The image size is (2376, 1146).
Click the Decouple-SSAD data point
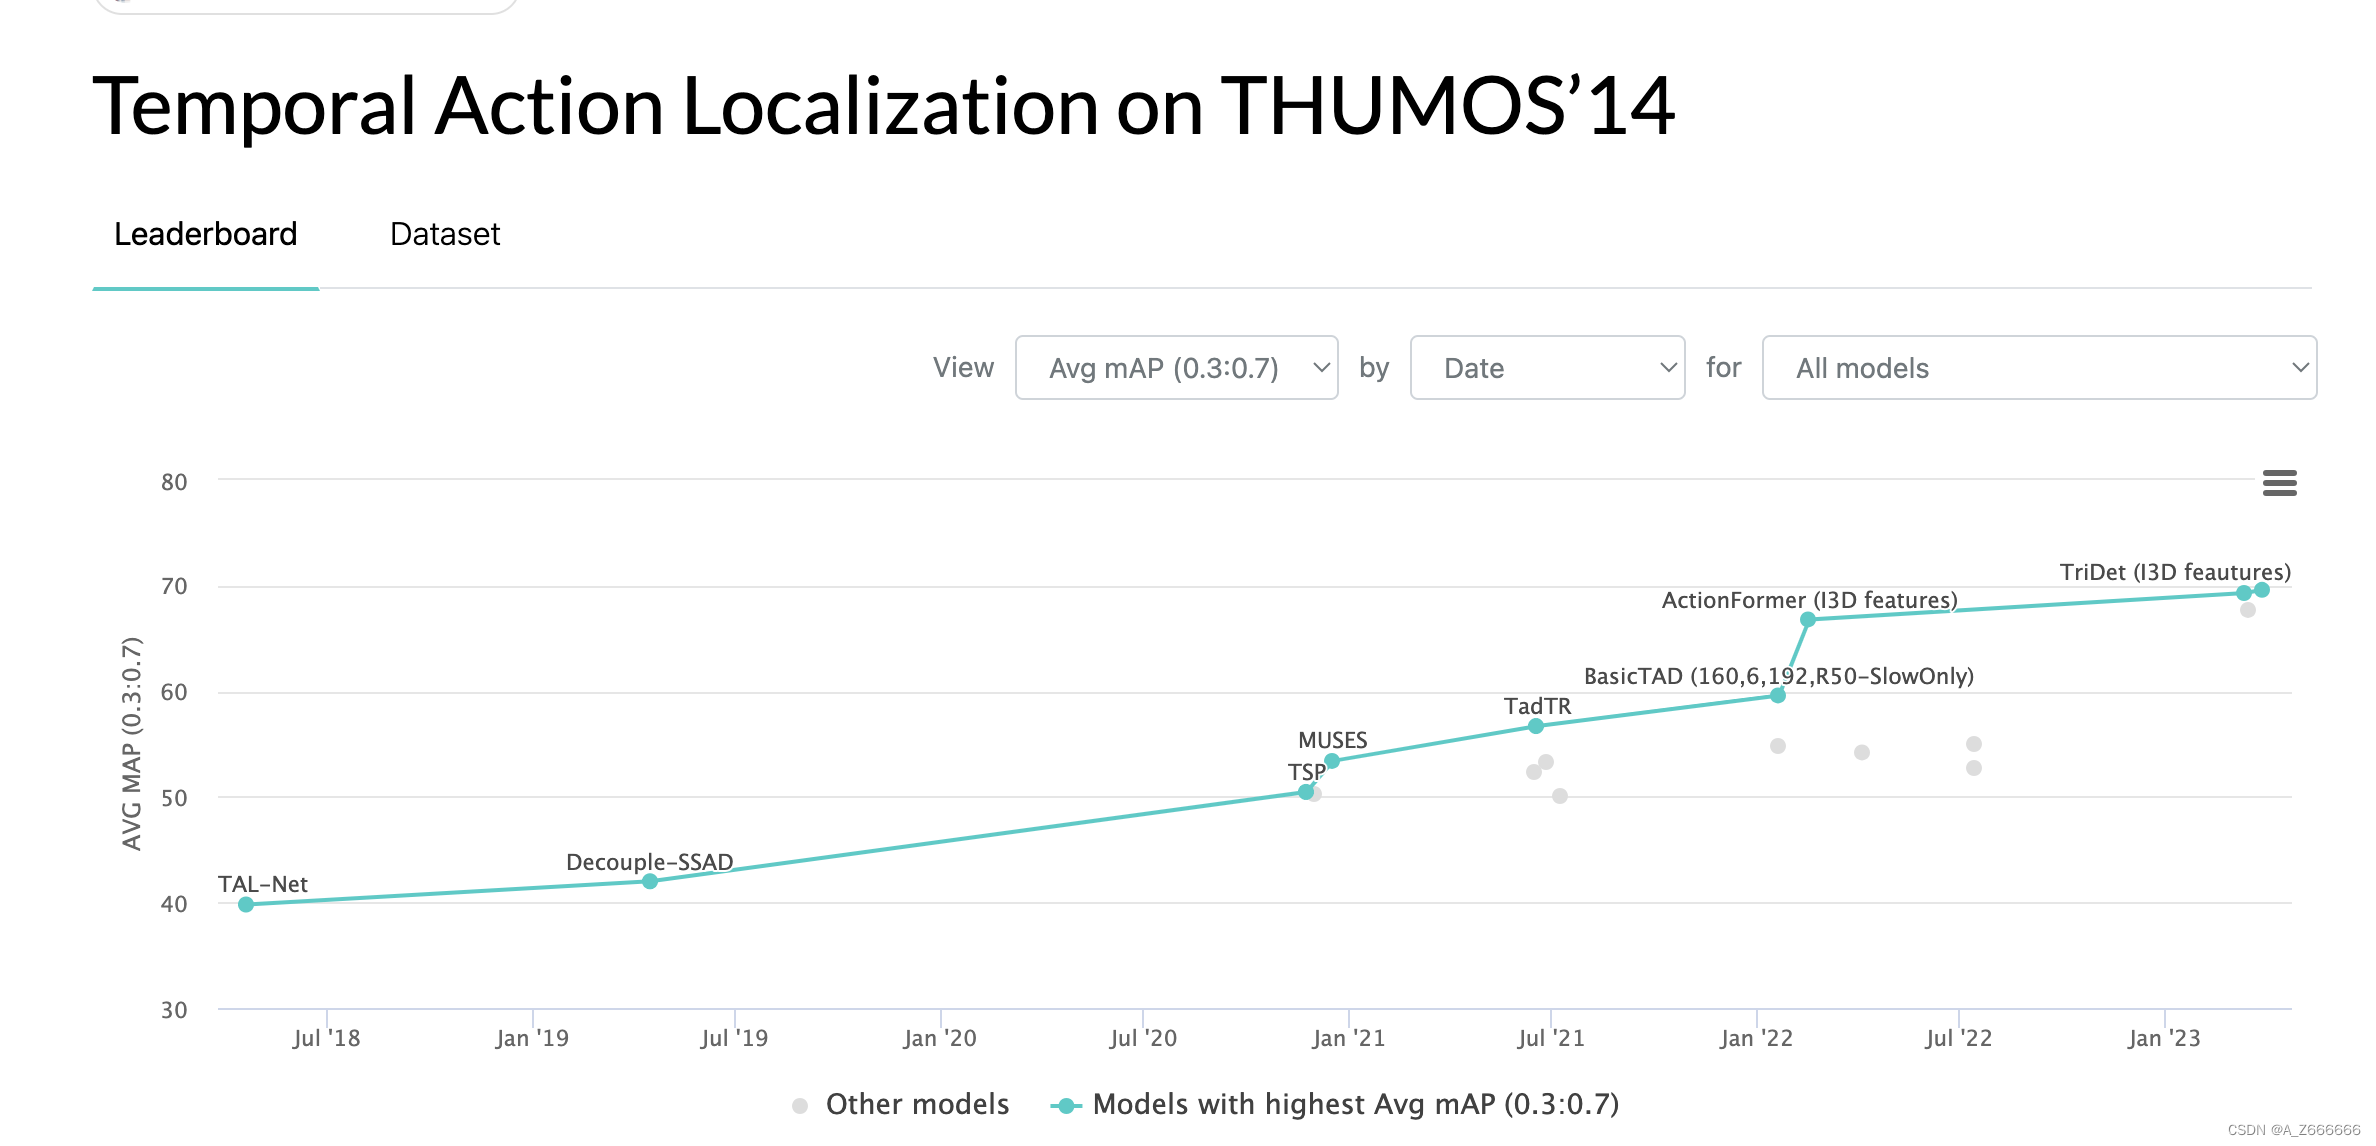[x=650, y=881]
